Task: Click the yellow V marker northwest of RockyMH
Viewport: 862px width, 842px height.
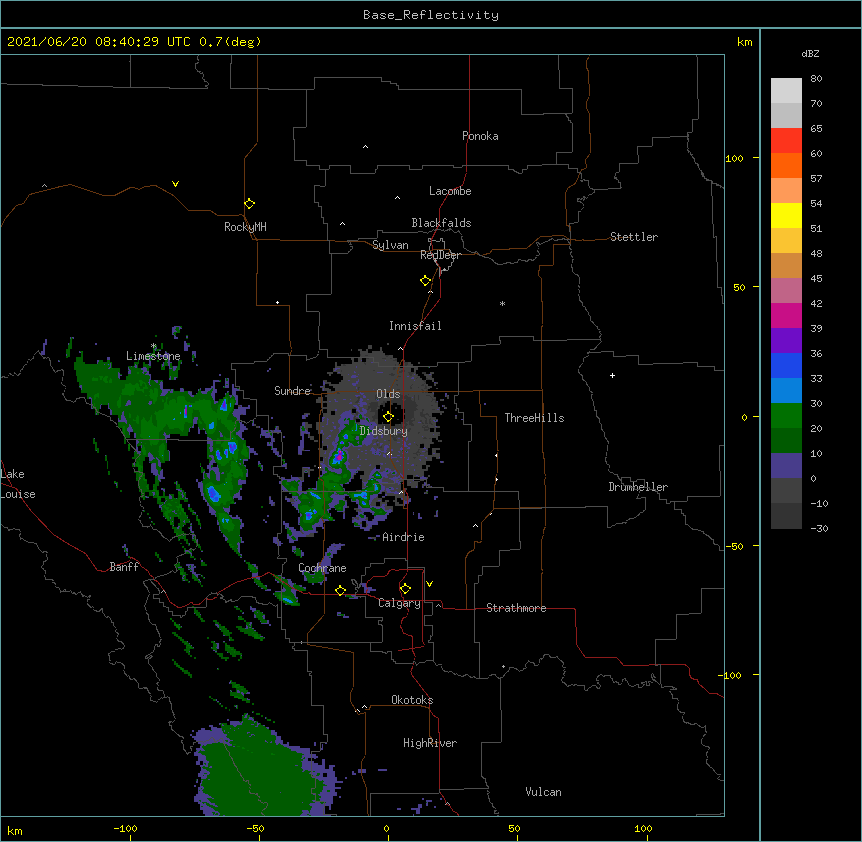Action: pos(175,184)
